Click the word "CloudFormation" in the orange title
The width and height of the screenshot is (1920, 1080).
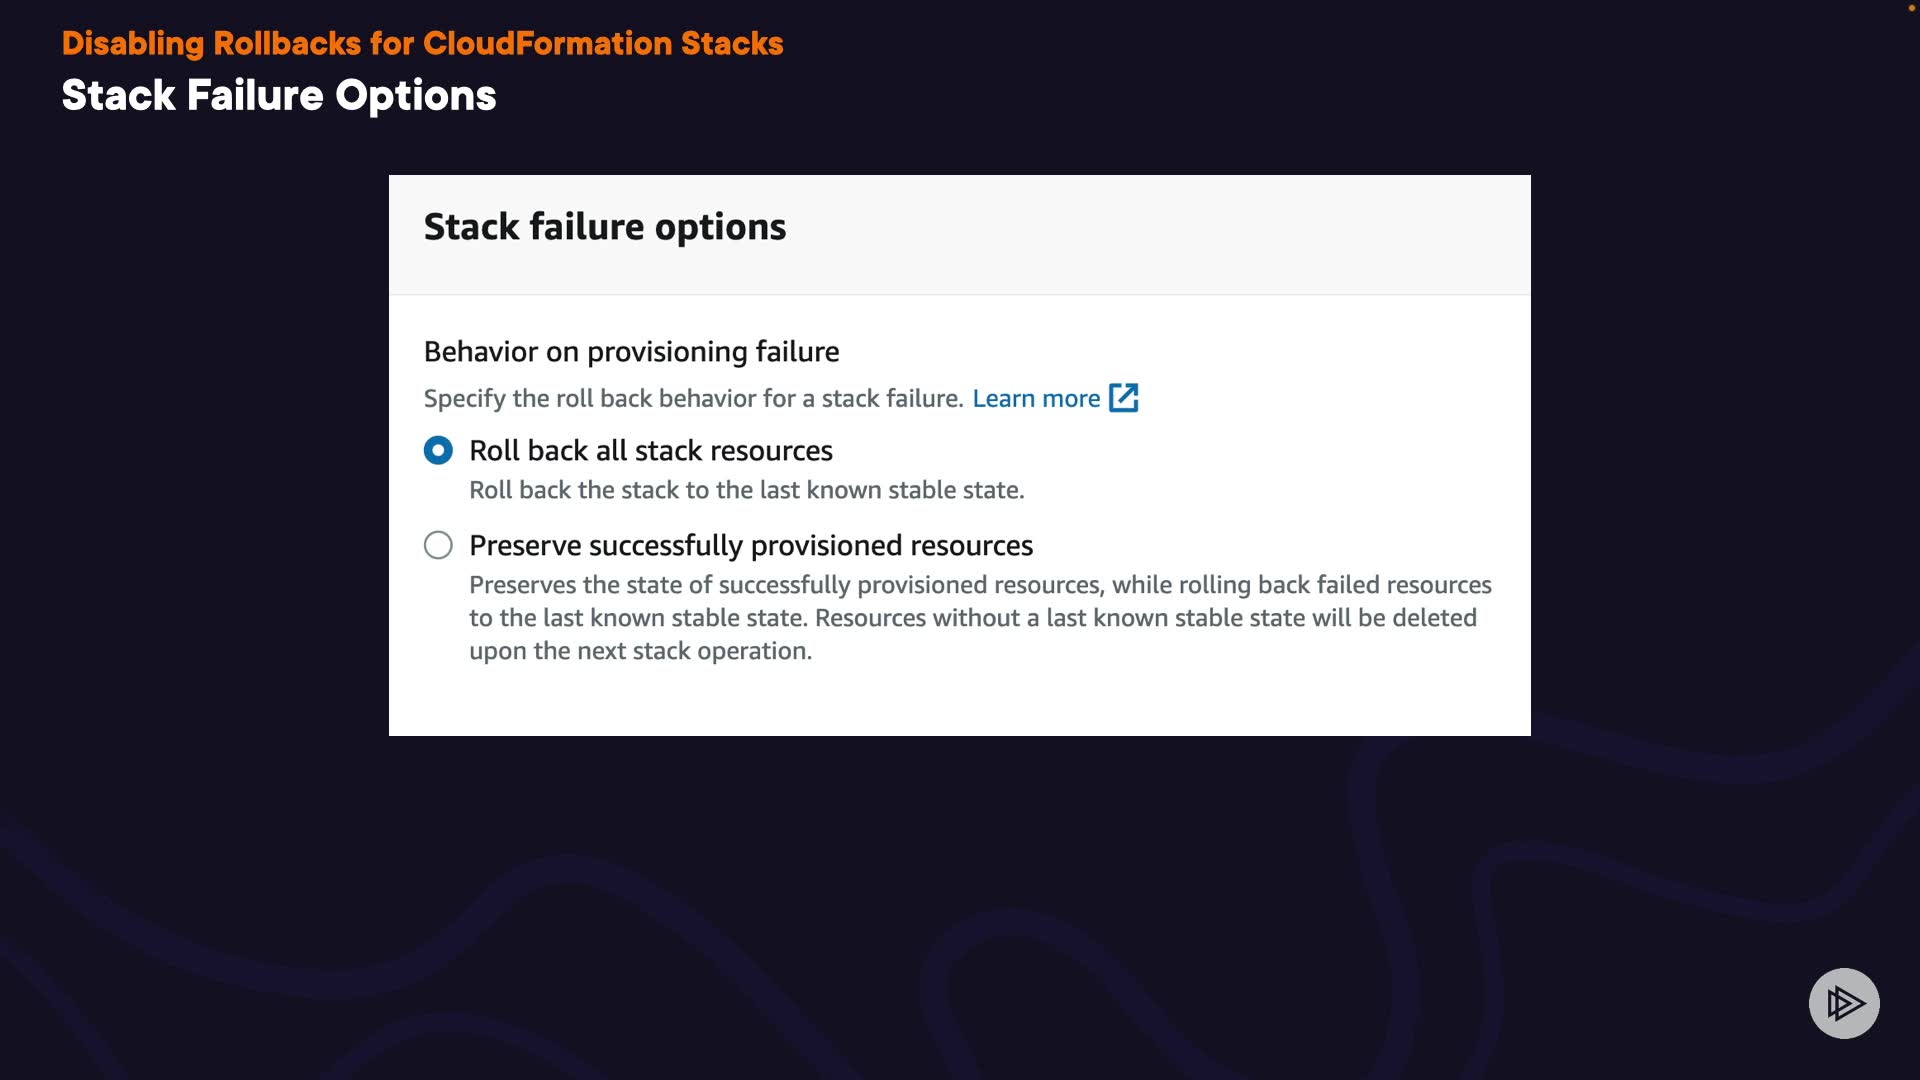547,44
